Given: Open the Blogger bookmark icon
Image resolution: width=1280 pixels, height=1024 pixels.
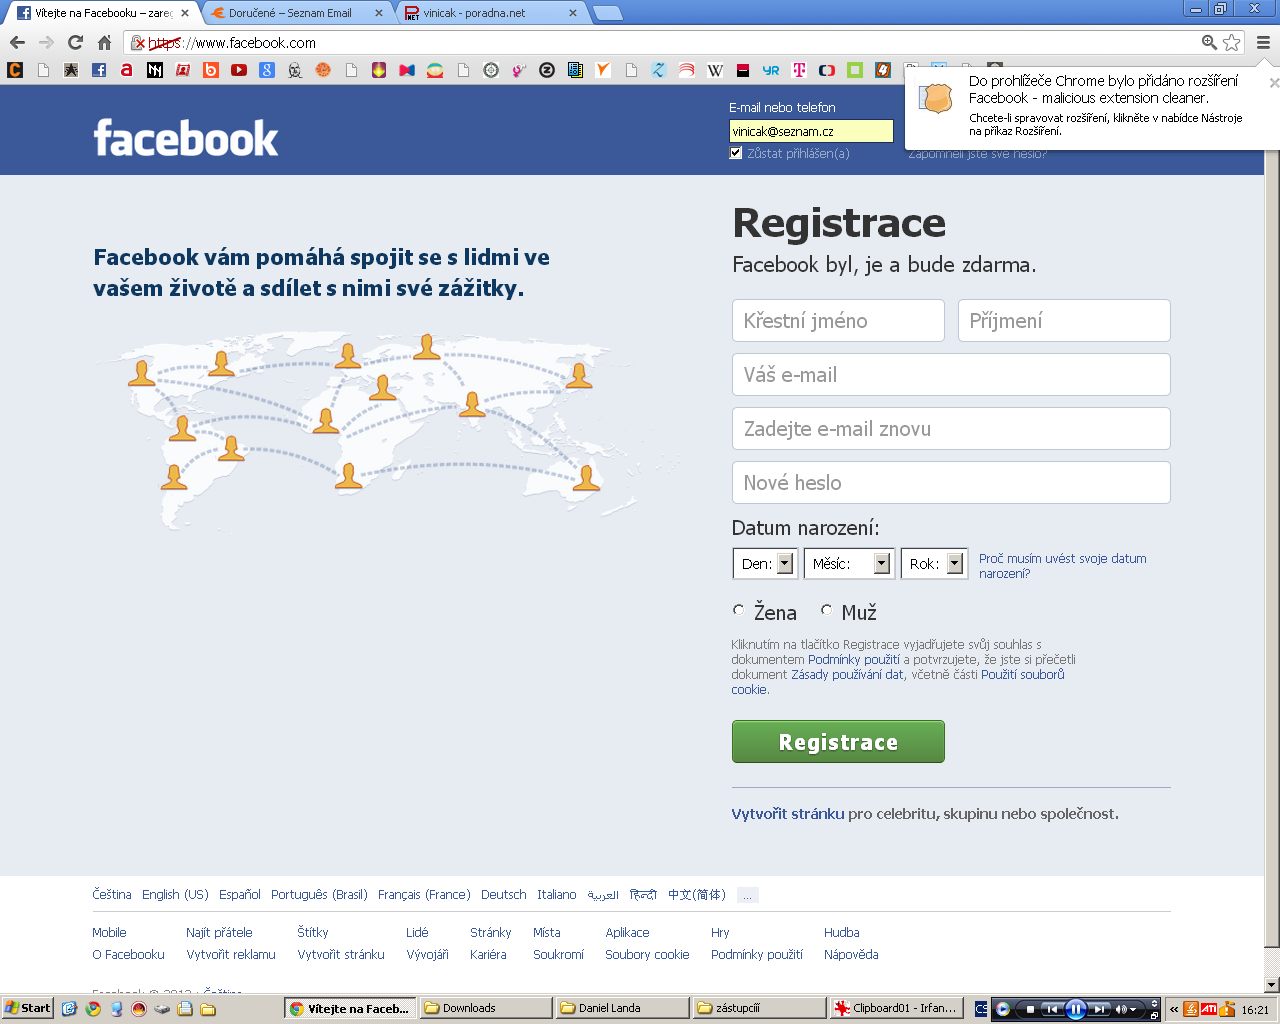Looking at the screenshot, I should click(211, 70).
